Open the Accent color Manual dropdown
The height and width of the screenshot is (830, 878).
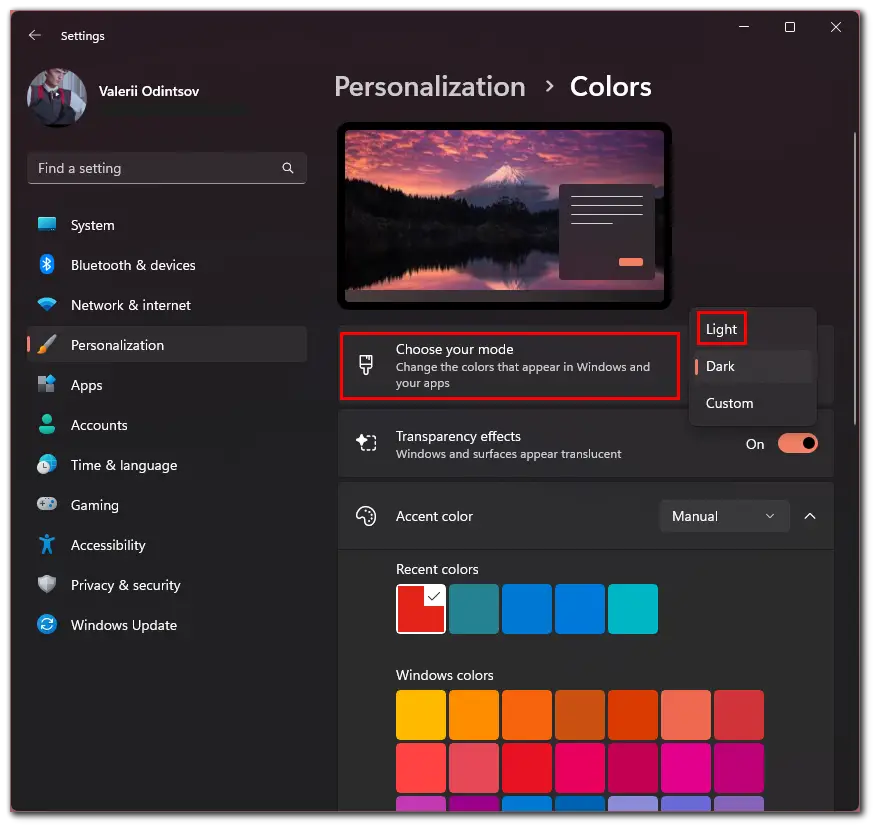724,516
